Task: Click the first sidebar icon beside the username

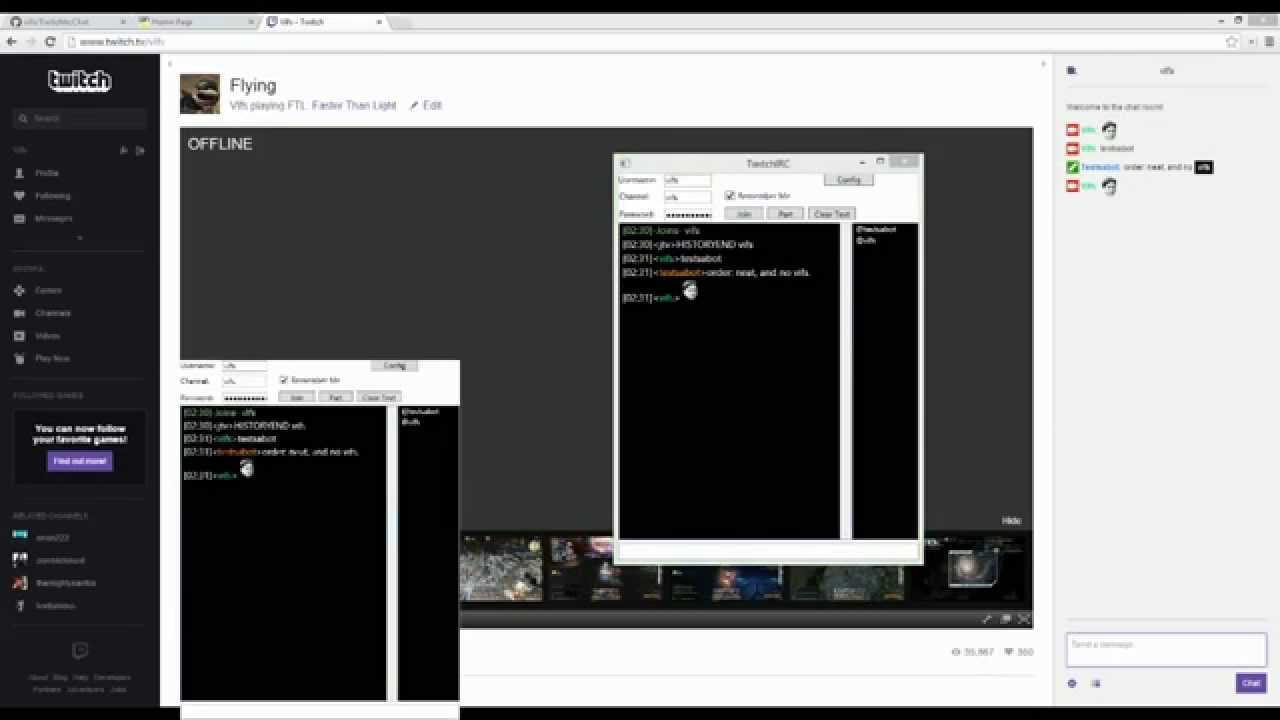Action: (x=124, y=150)
